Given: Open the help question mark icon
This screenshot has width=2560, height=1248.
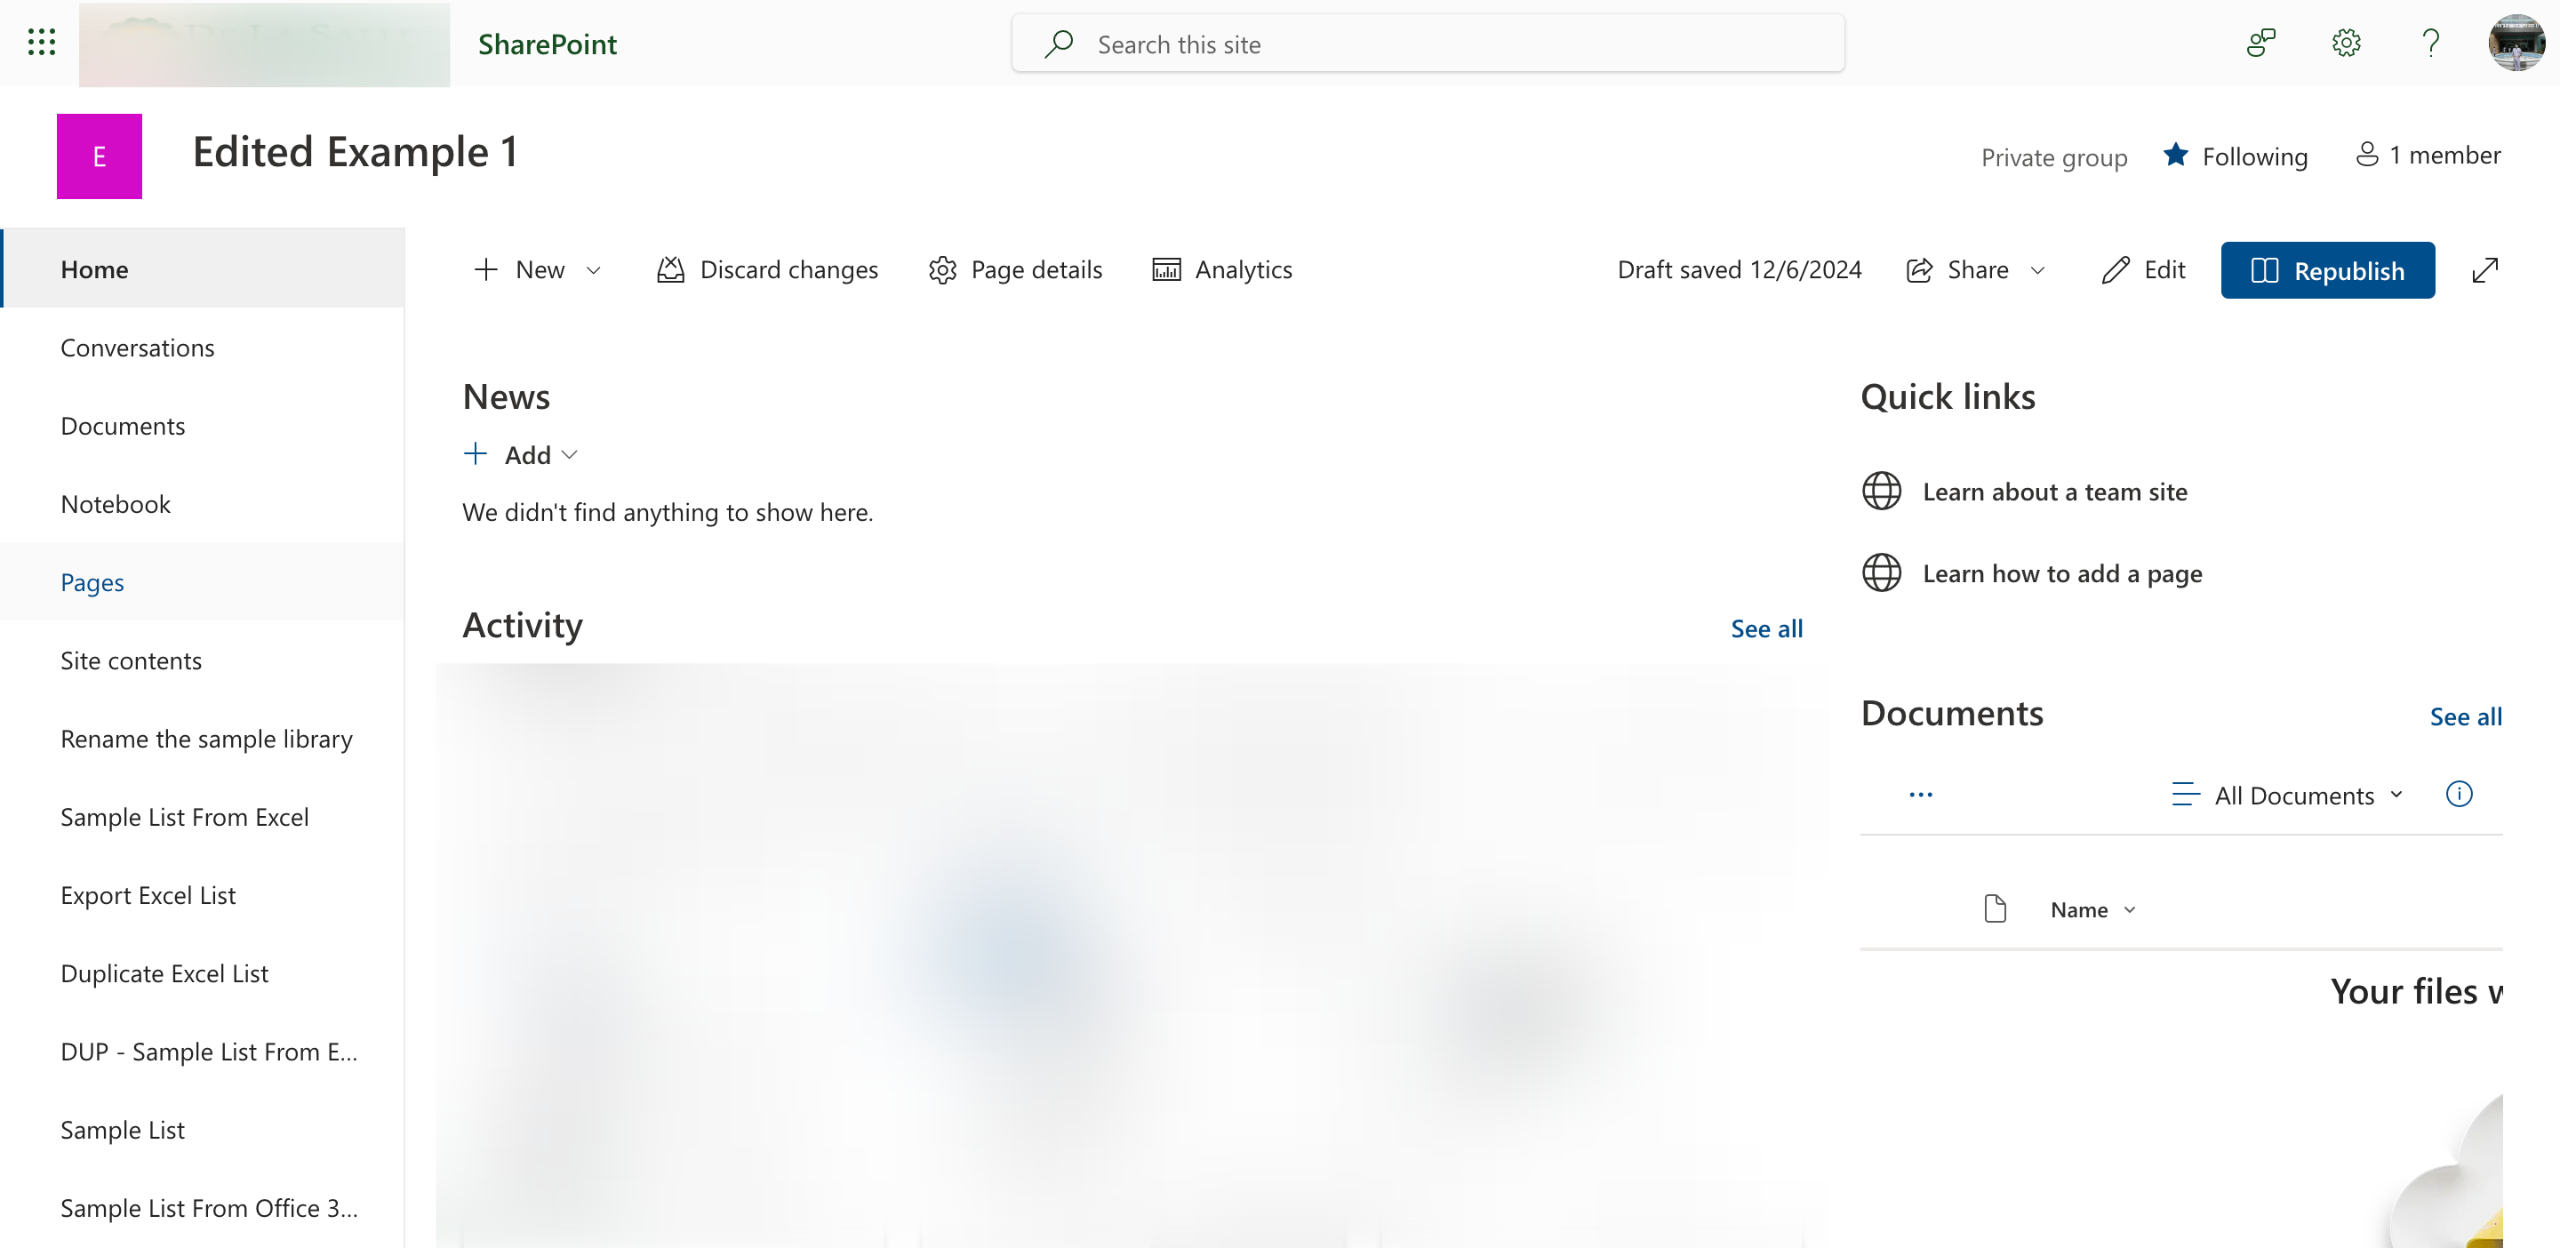Looking at the screenshot, I should pyautogui.click(x=2430, y=43).
